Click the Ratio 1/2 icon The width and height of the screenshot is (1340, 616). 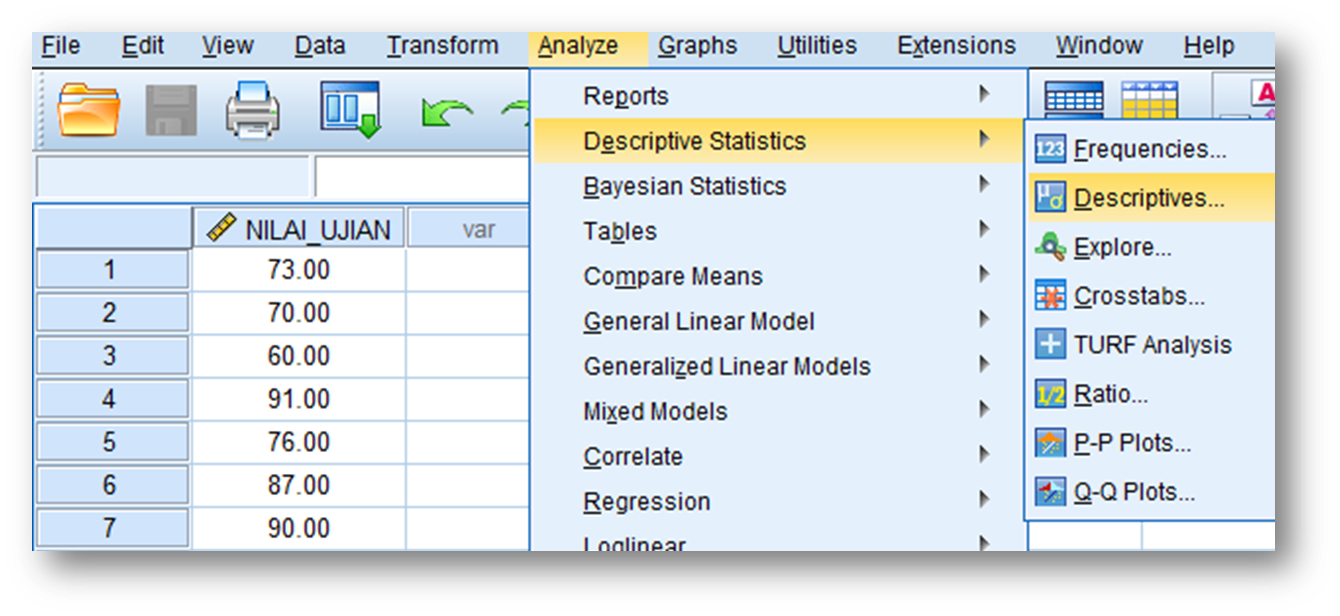tap(1050, 394)
